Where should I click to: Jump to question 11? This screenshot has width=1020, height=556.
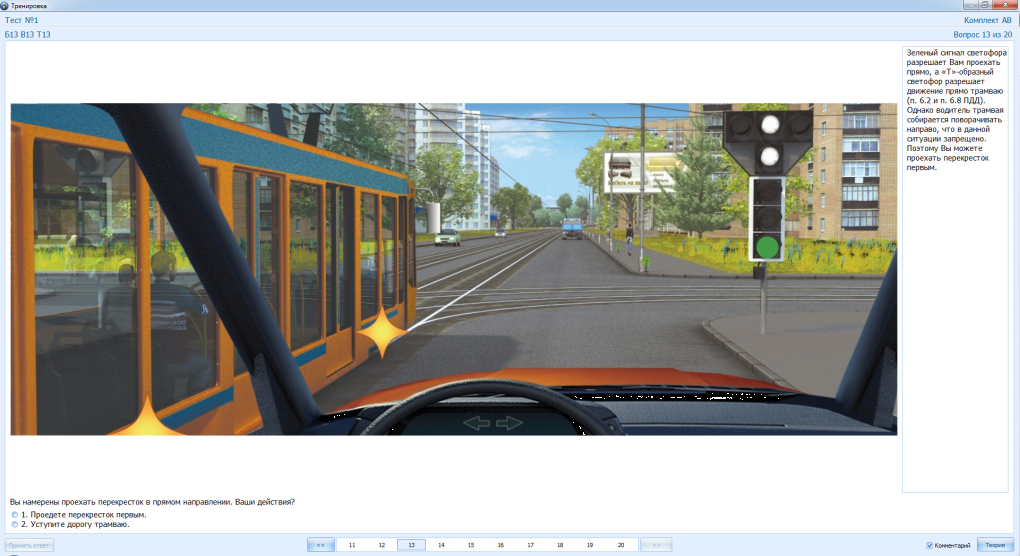tap(352, 545)
